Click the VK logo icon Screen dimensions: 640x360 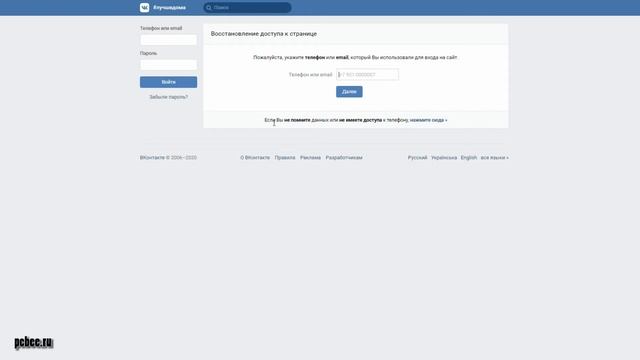(x=144, y=7)
